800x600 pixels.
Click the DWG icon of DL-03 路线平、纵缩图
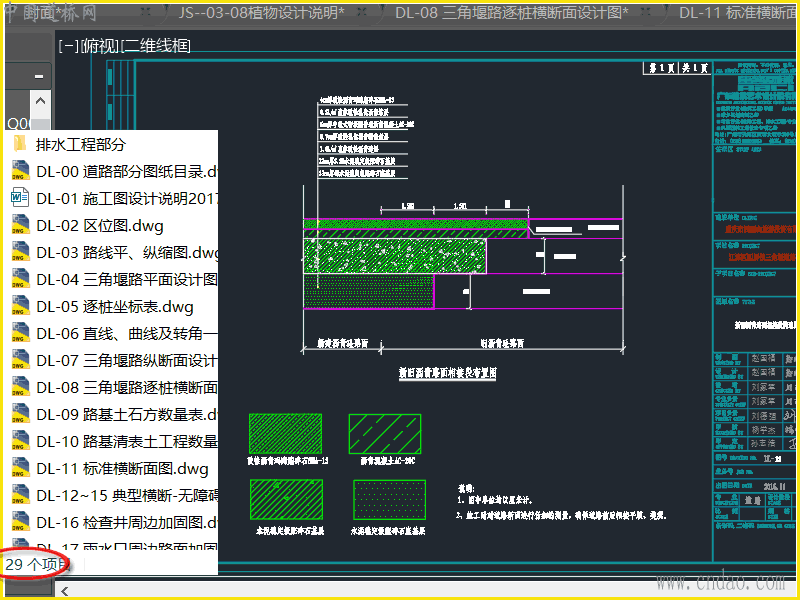(x=20, y=252)
